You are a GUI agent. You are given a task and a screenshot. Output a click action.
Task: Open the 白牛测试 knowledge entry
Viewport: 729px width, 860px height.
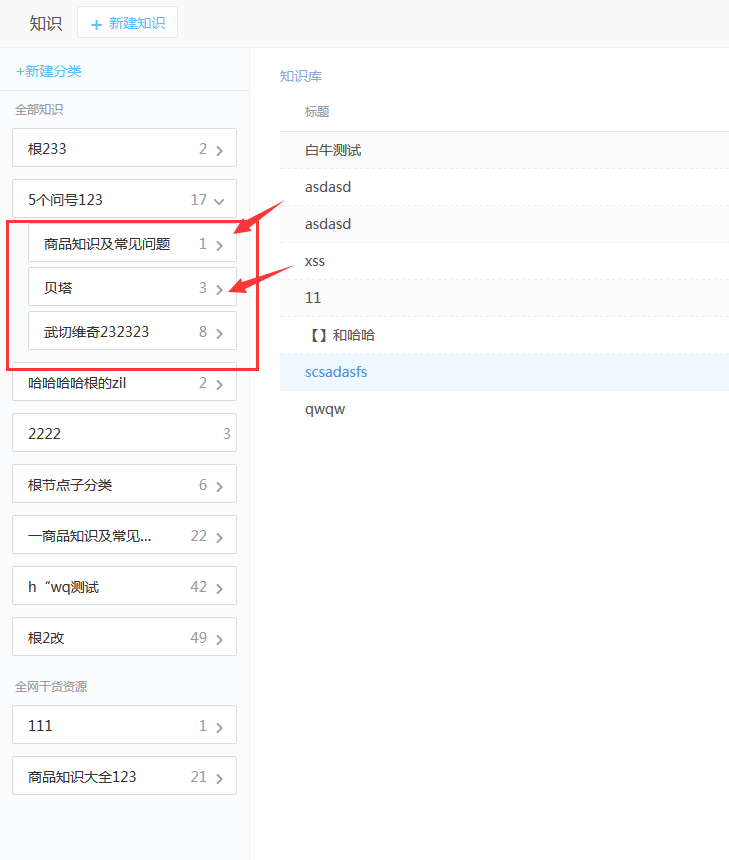click(333, 150)
